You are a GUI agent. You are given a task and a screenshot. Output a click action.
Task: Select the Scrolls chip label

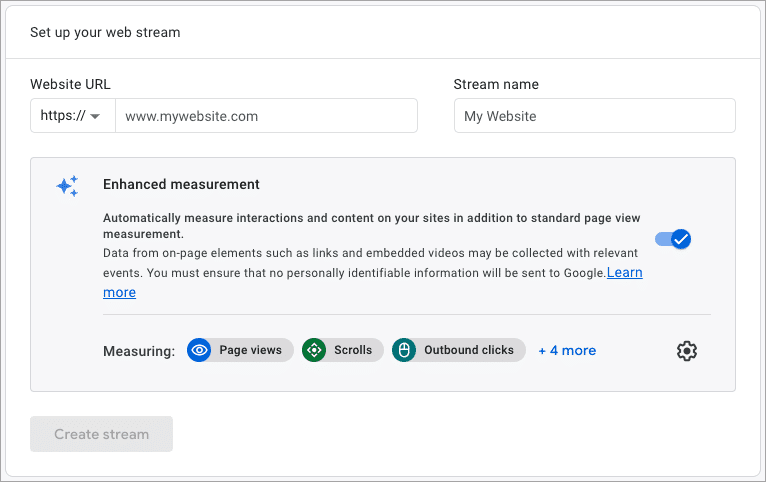(x=353, y=350)
